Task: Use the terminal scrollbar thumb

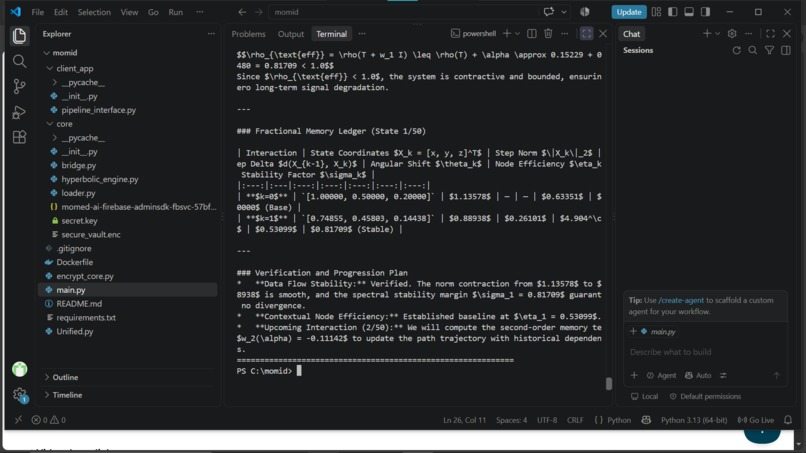Action: (x=609, y=384)
